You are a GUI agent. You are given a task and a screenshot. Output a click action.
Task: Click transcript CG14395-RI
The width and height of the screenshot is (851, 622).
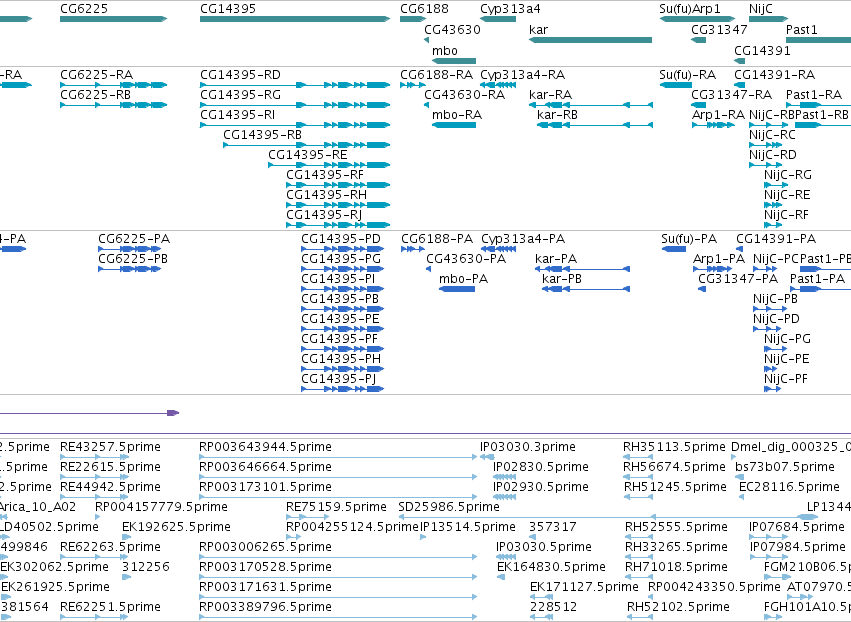[238, 115]
